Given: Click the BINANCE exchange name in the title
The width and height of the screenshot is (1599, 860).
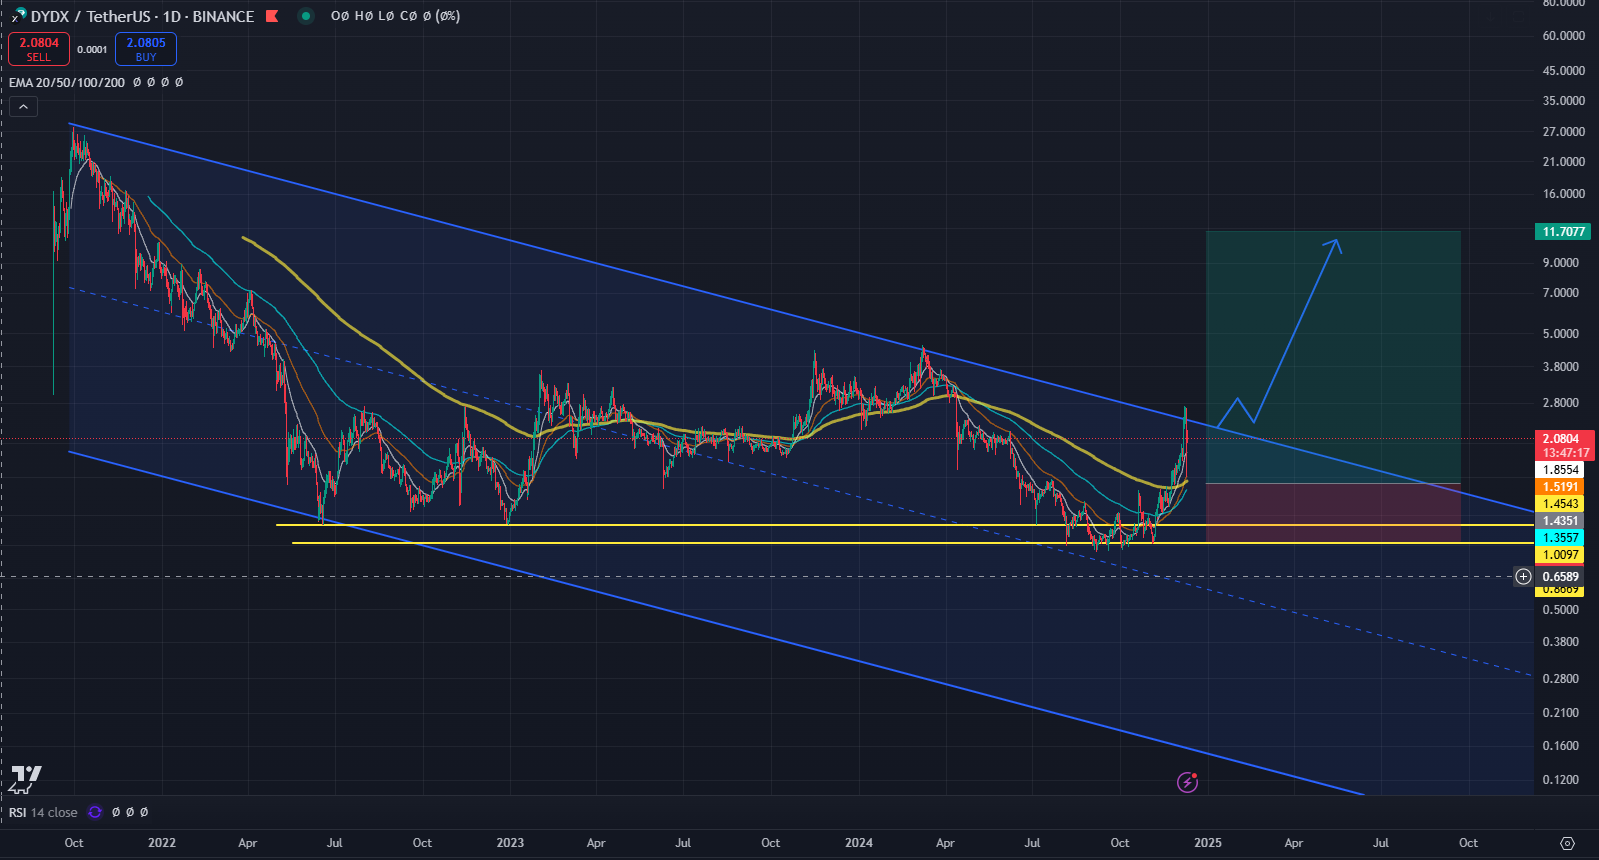Looking at the screenshot, I should coord(223,16).
